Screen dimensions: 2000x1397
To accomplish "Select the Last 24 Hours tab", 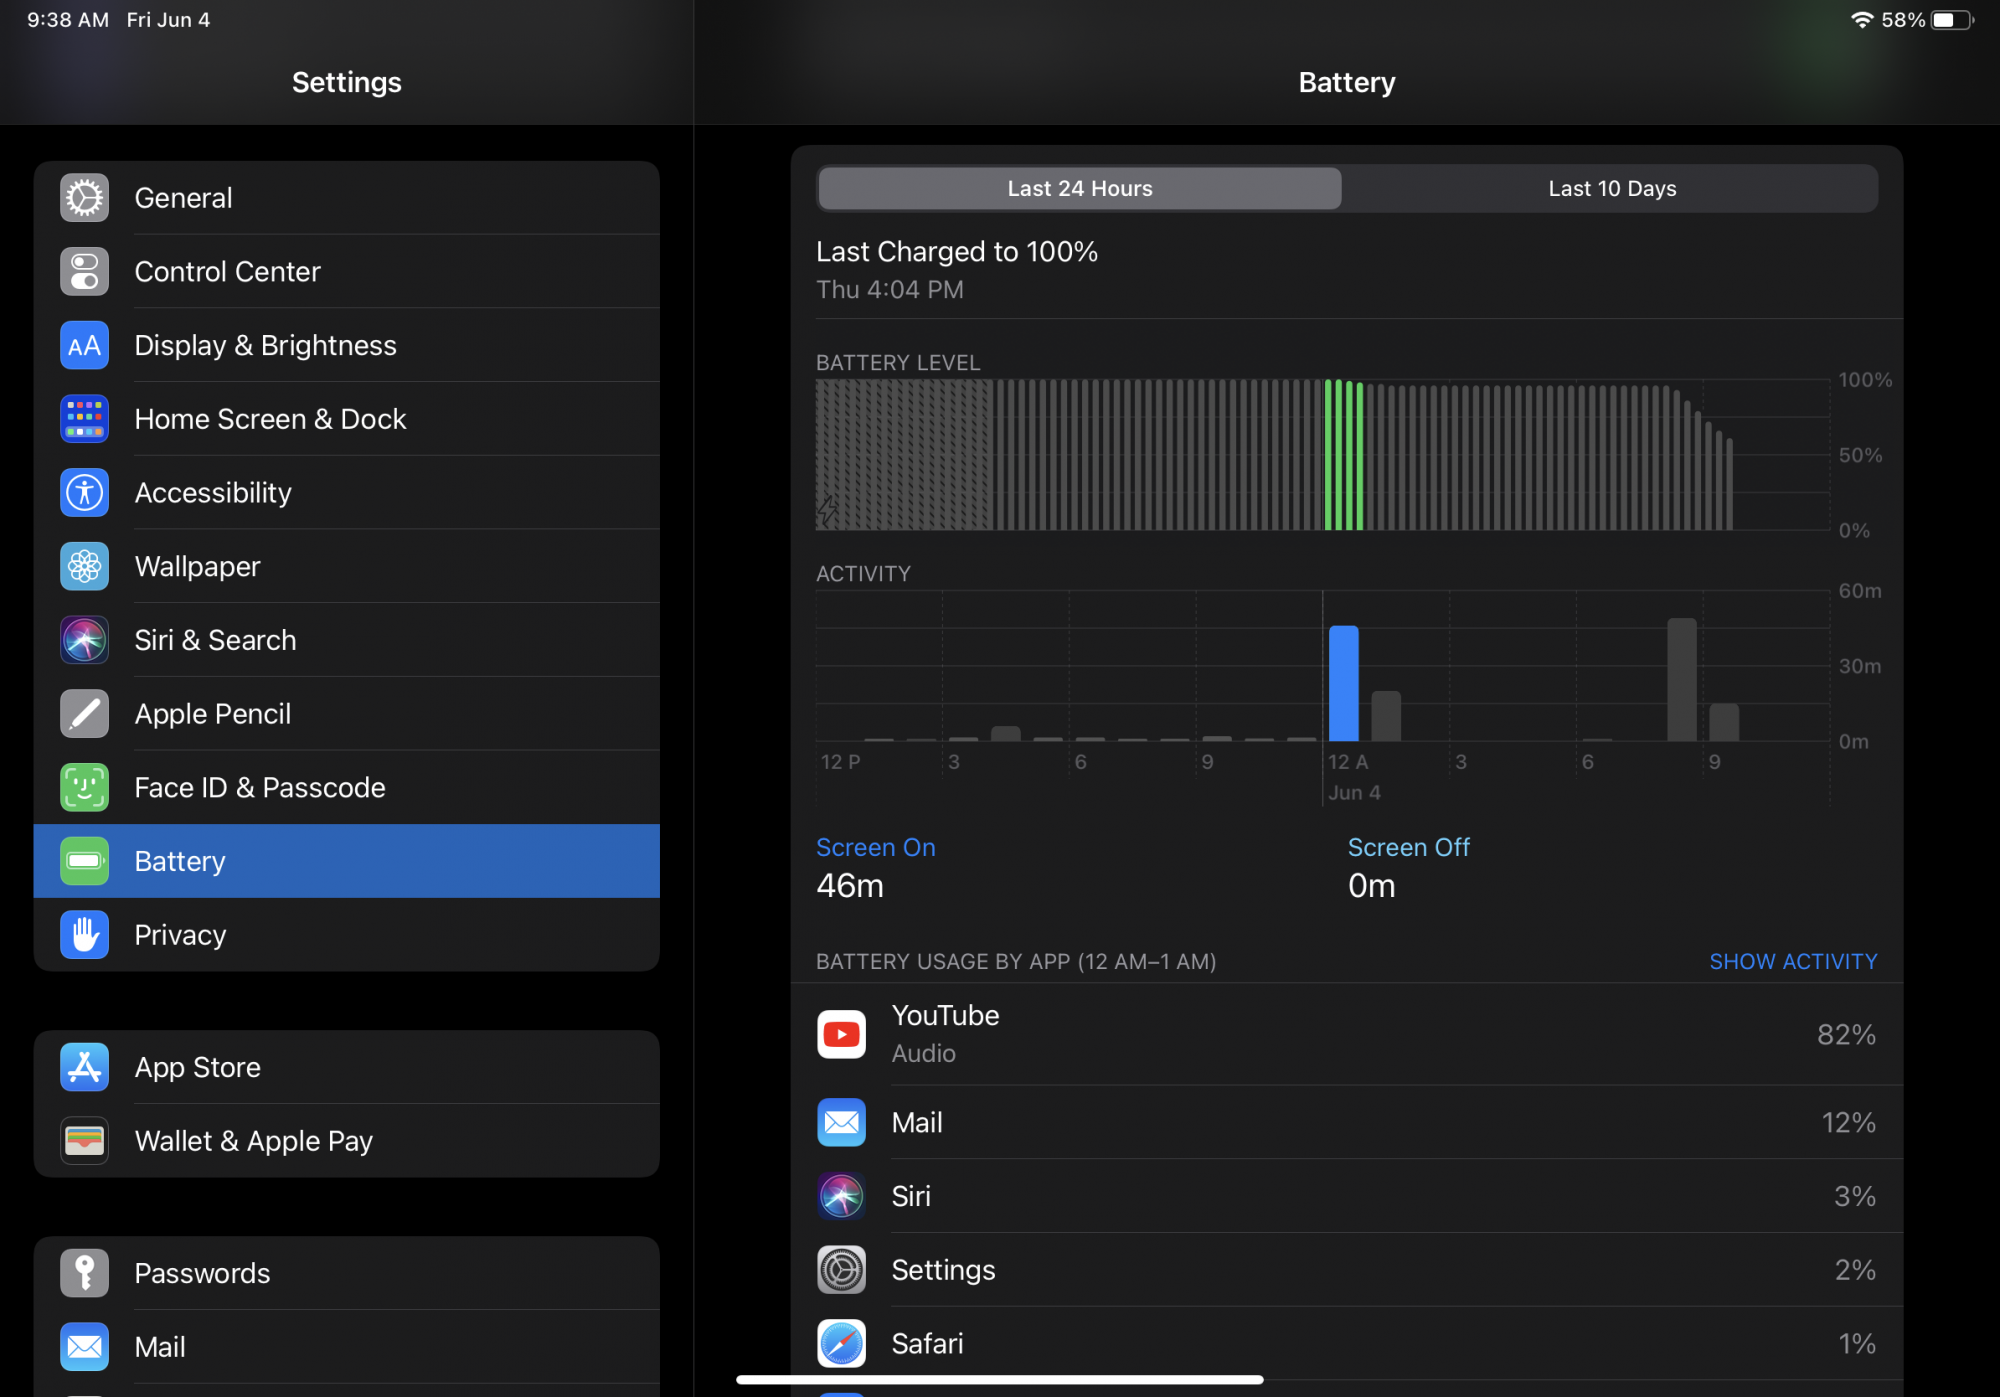I will click(1079, 189).
